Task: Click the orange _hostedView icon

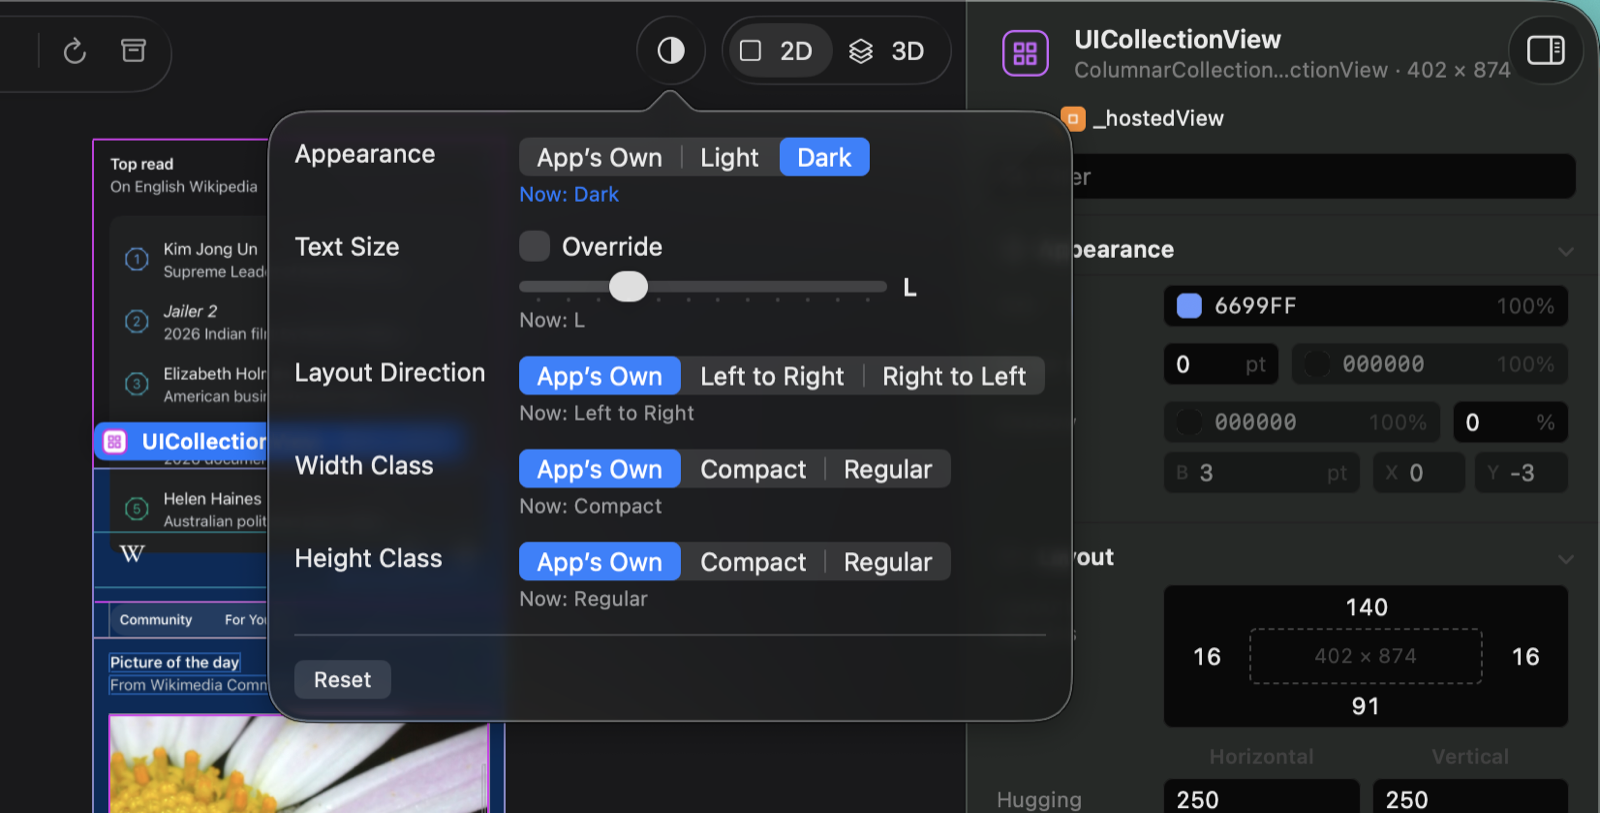Action: [1073, 119]
